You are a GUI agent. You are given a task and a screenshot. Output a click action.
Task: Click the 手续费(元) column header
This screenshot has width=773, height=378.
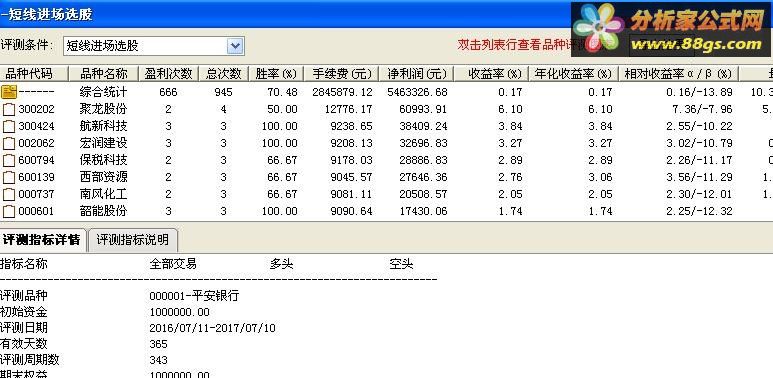(x=341, y=74)
